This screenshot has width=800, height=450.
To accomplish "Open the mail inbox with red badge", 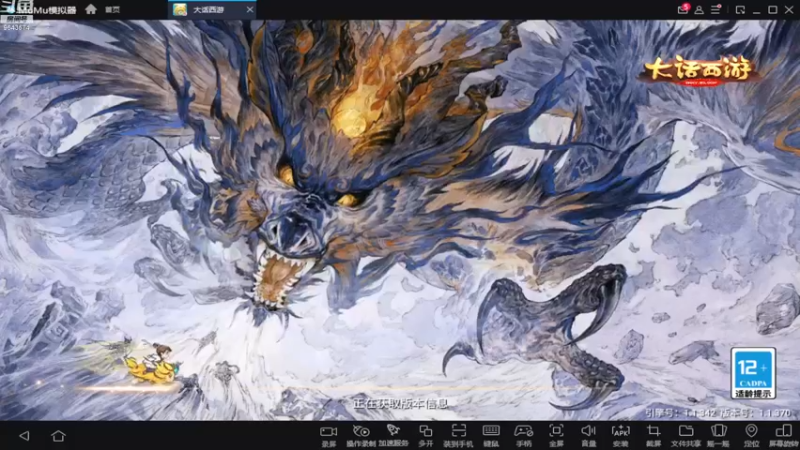I will point(683,9).
